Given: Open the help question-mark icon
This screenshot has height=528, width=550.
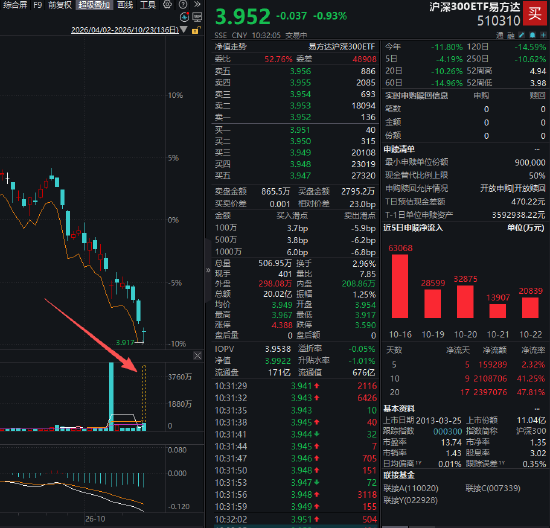Looking at the screenshot, I should pyautogui.click(x=183, y=5).
